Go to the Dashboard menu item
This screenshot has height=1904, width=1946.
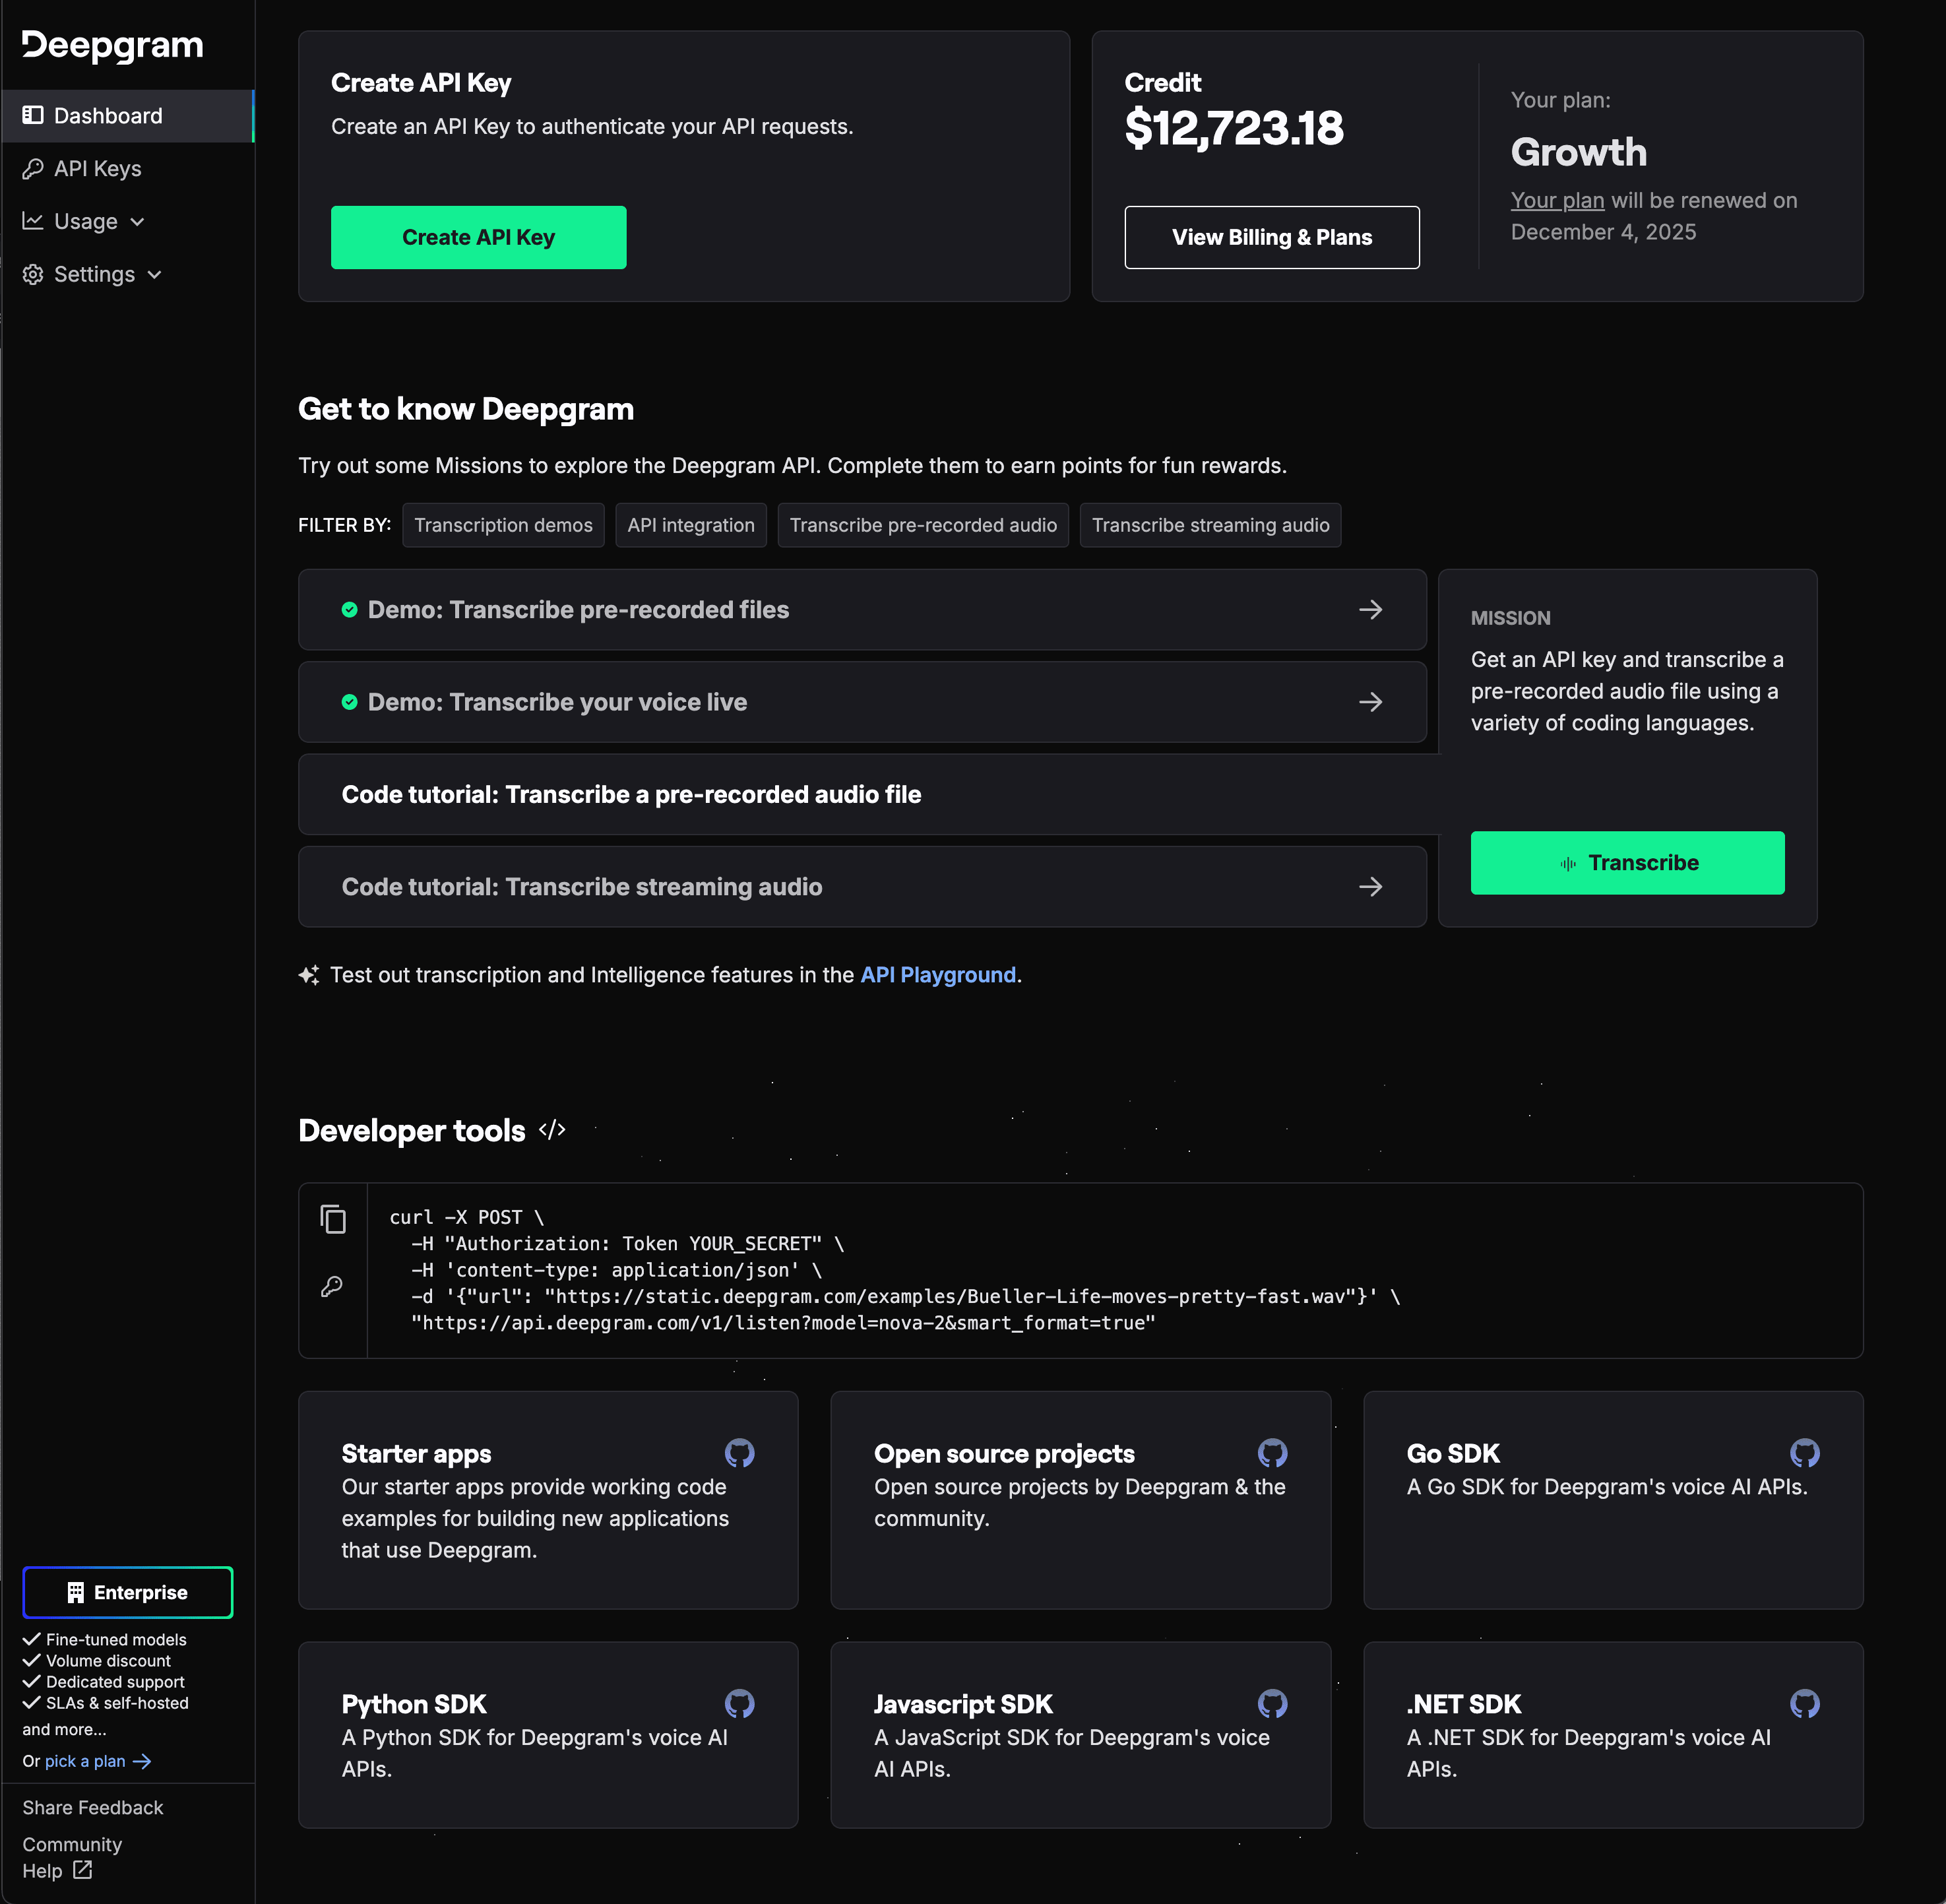pyautogui.click(x=128, y=116)
